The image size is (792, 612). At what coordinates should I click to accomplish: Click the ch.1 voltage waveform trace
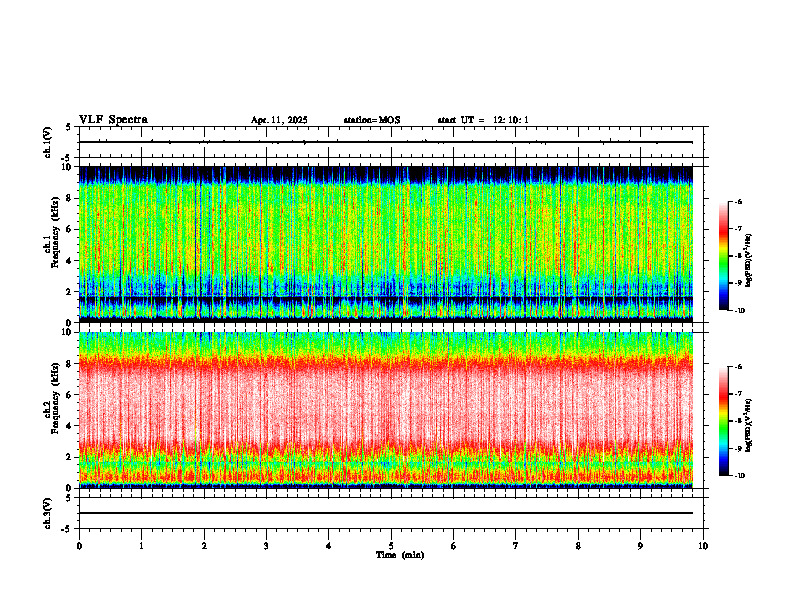[x=386, y=142]
